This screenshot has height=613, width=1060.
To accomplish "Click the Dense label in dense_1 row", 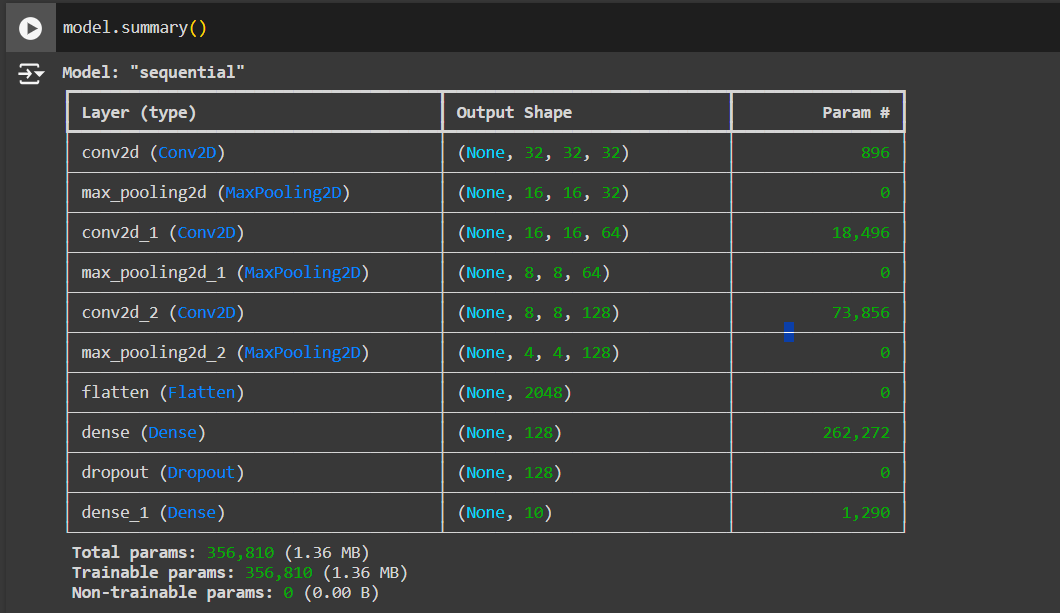I will (x=192, y=512).
